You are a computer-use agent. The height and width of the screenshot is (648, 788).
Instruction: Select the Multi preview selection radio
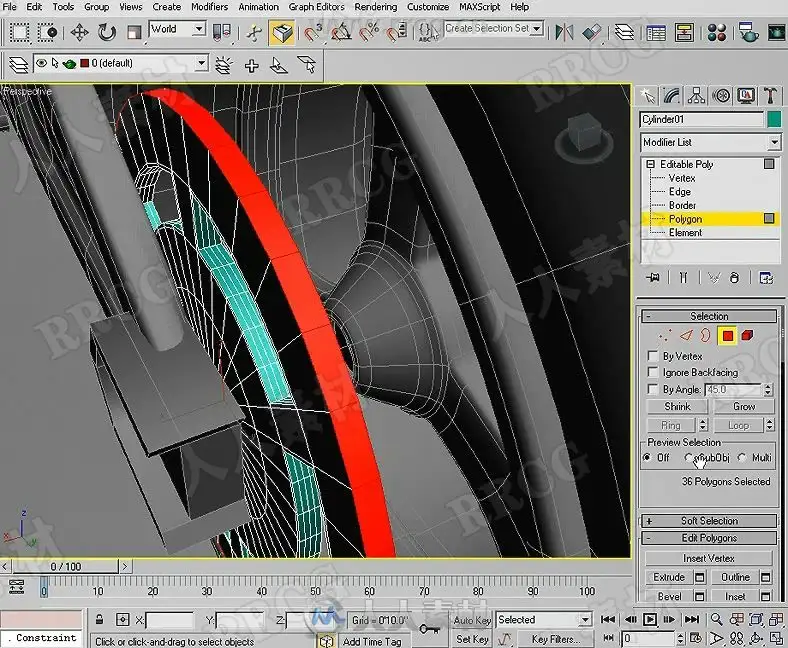[741, 458]
